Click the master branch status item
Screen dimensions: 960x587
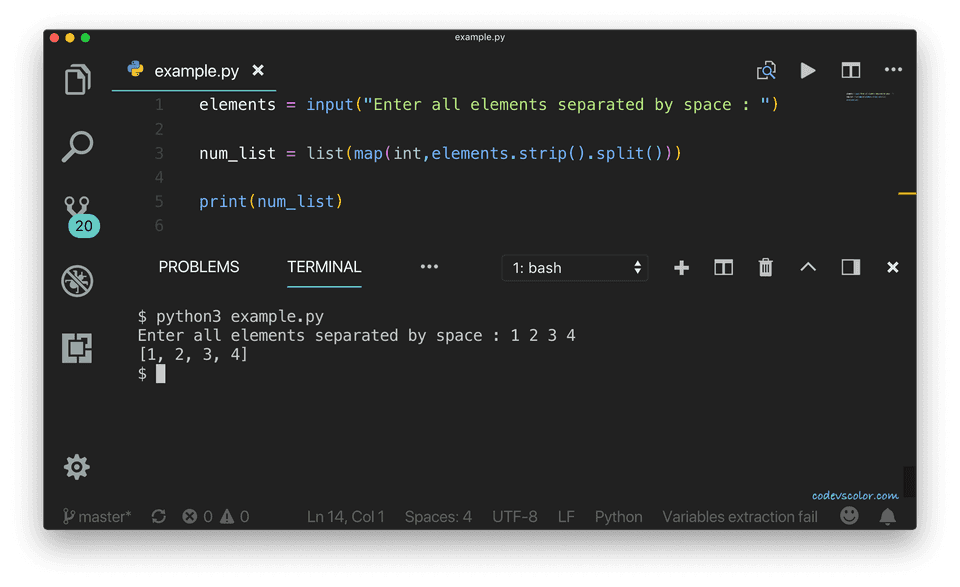tap(97, 517)
